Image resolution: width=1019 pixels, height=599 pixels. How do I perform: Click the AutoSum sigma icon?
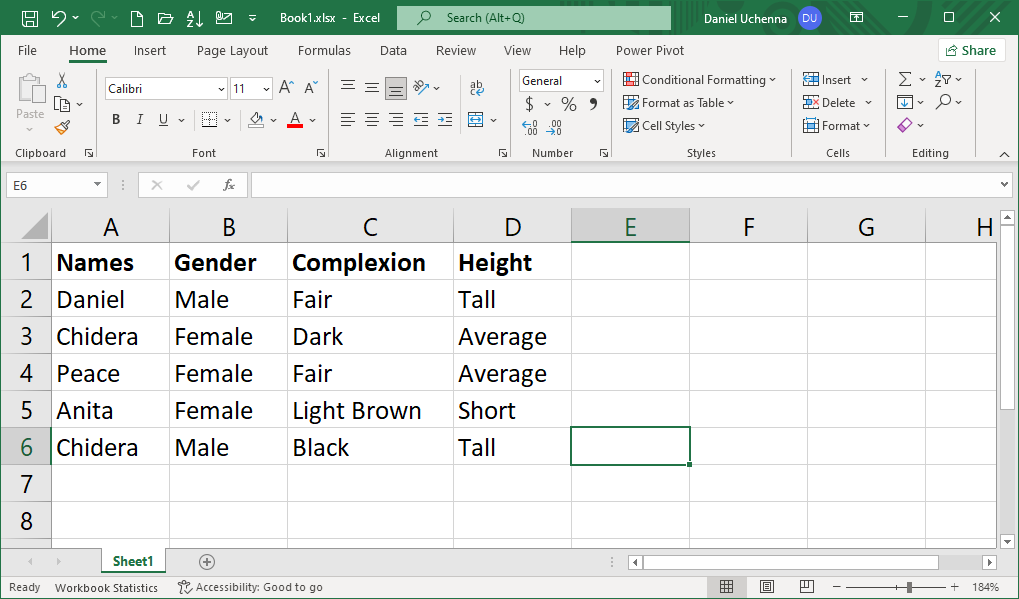click(905, 79)
